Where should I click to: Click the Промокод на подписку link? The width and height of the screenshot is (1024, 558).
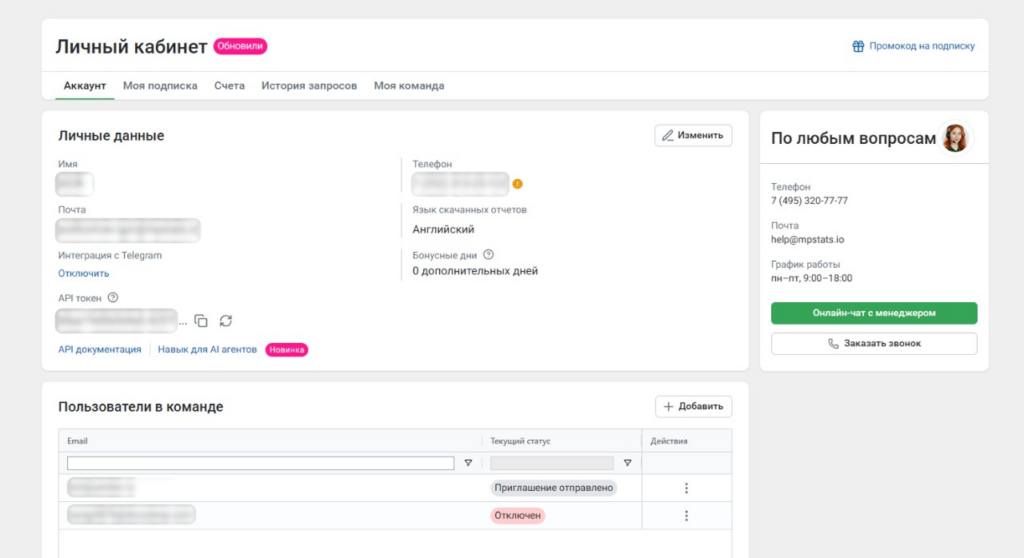click(x=921, y=46)
